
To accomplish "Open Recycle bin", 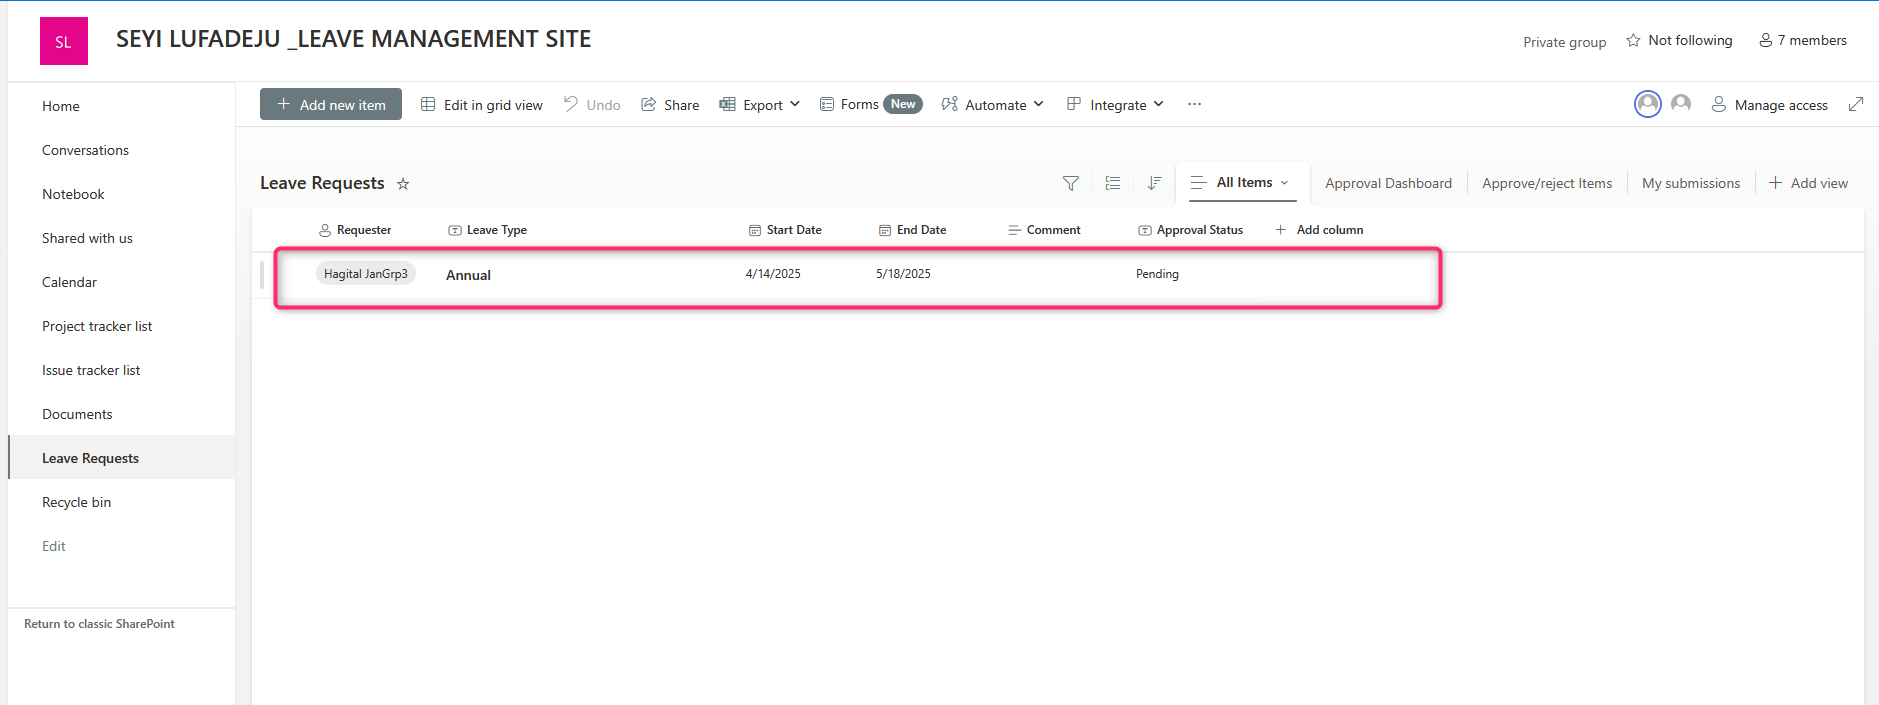I will click(x=76, y=502).
